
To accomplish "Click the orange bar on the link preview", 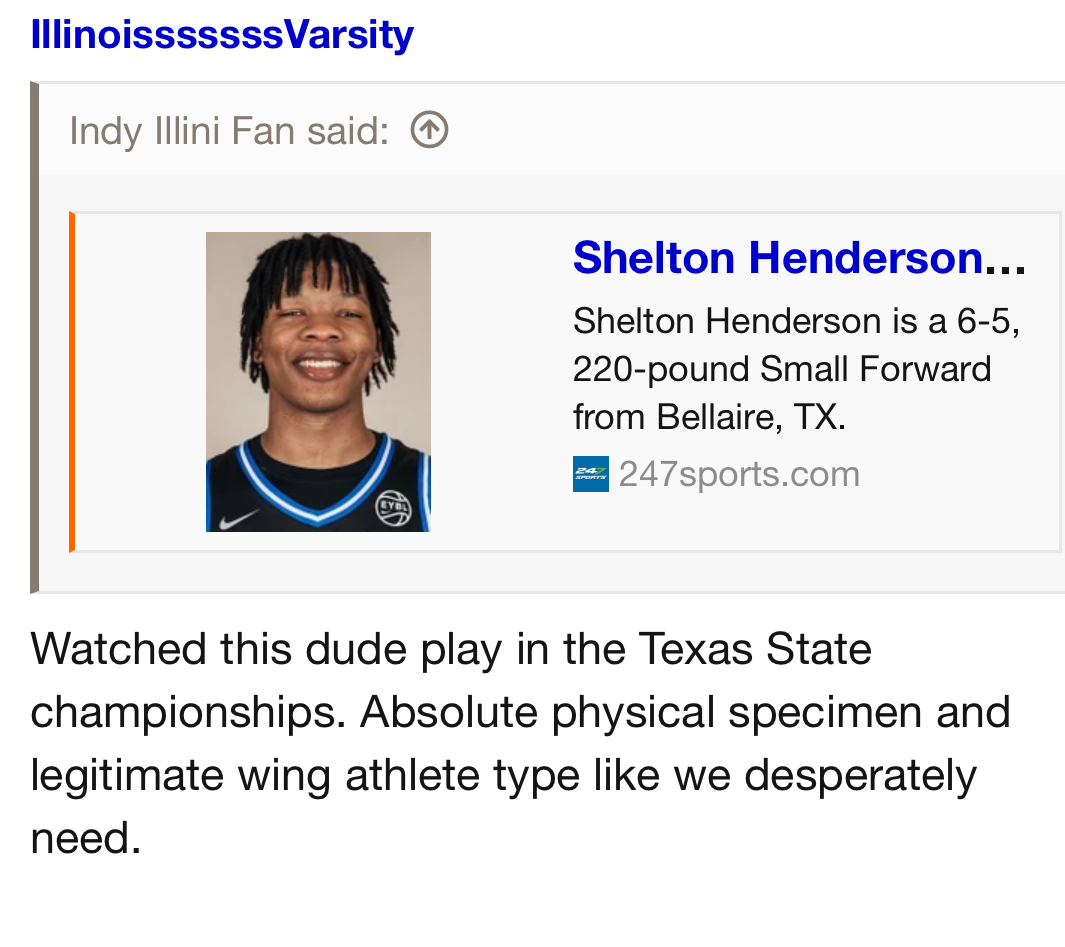I will [72, 381].
